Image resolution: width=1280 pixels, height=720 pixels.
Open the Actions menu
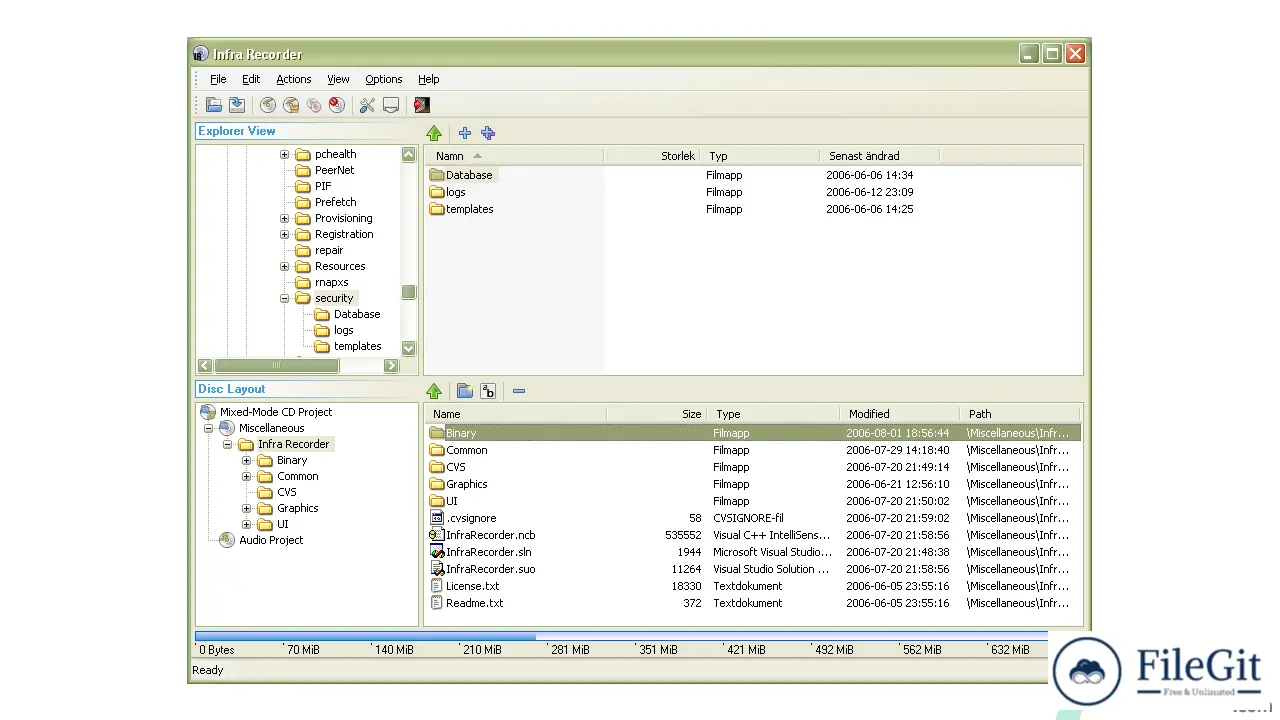coord(294,79)
